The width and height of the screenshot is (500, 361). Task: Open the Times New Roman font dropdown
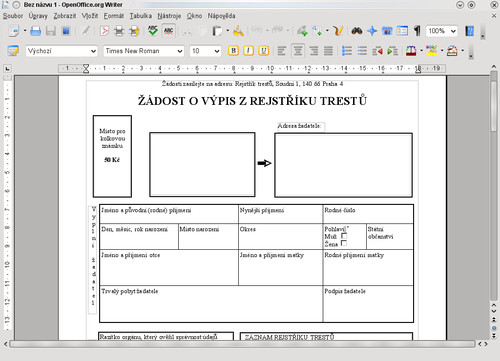click(x=180, y=51)
